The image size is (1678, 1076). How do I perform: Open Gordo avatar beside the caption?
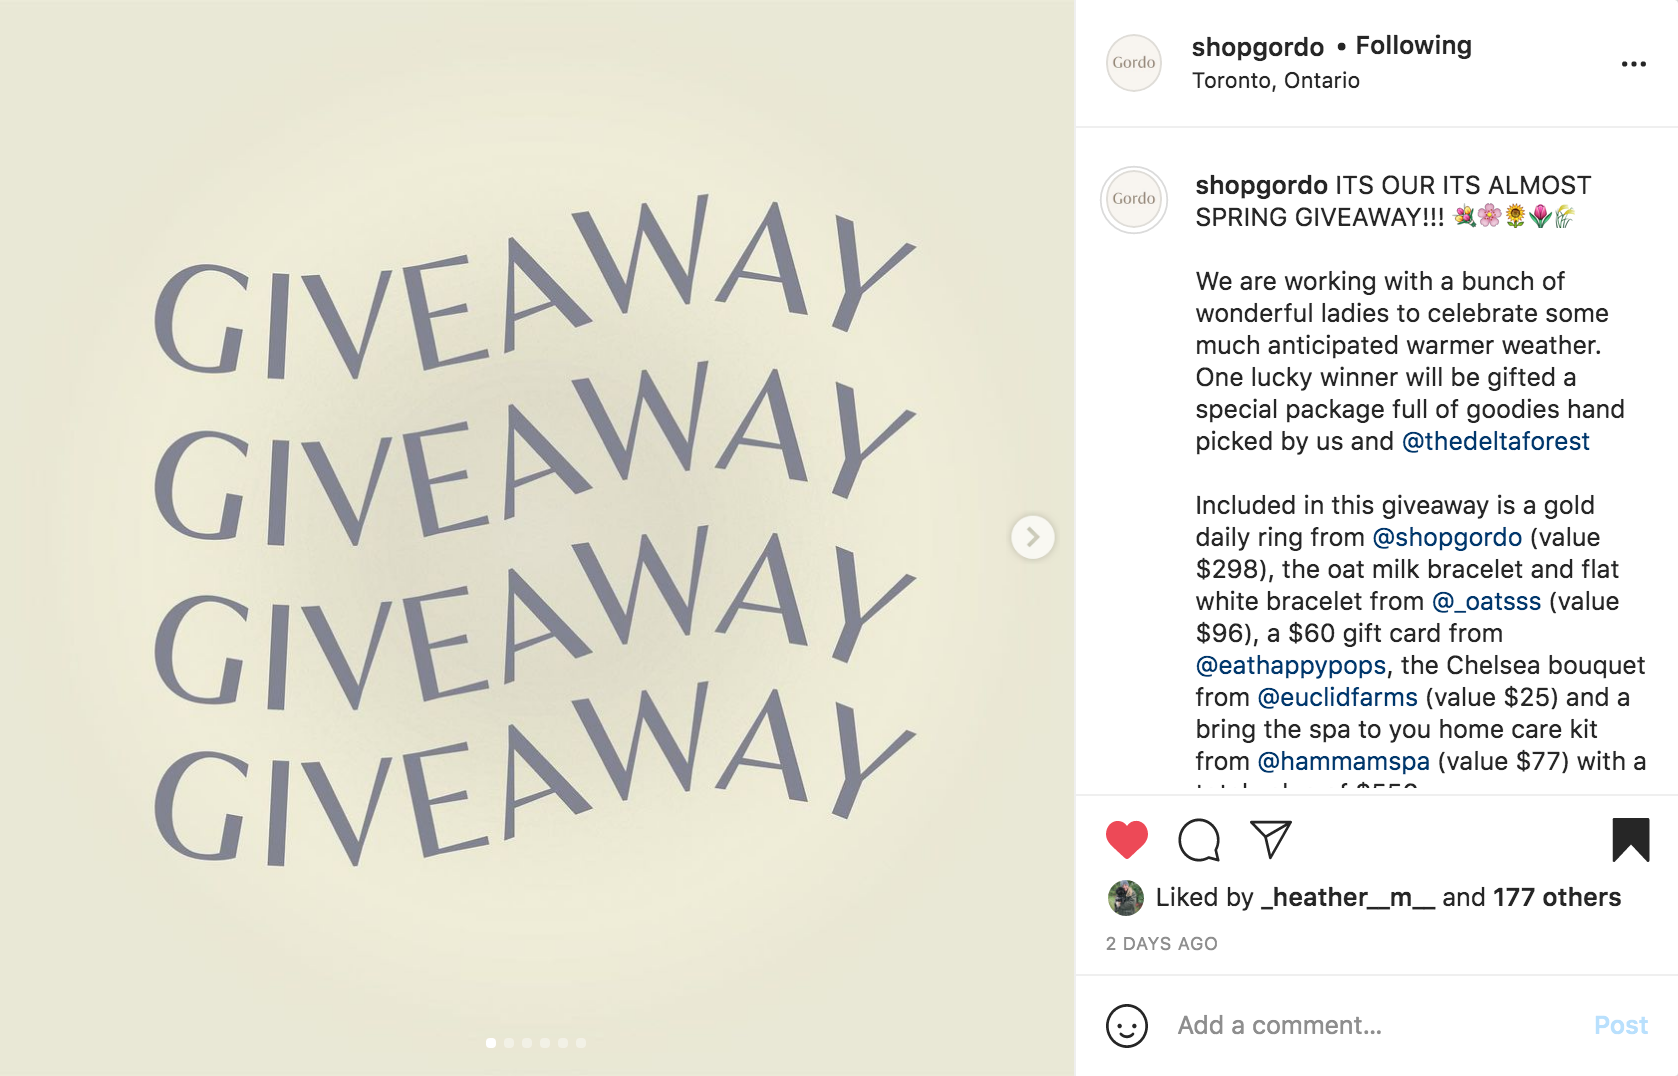[x=1134, y=199]
